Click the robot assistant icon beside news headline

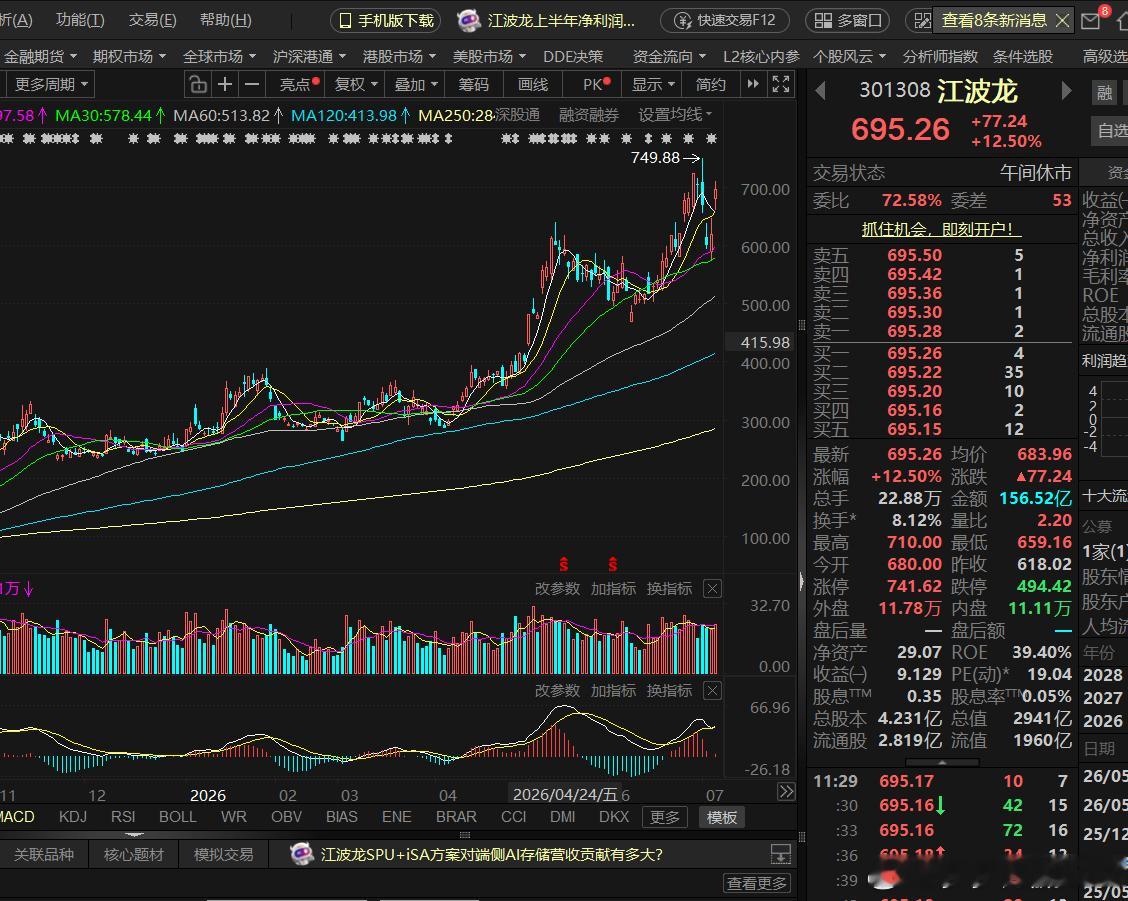[468, 20]
